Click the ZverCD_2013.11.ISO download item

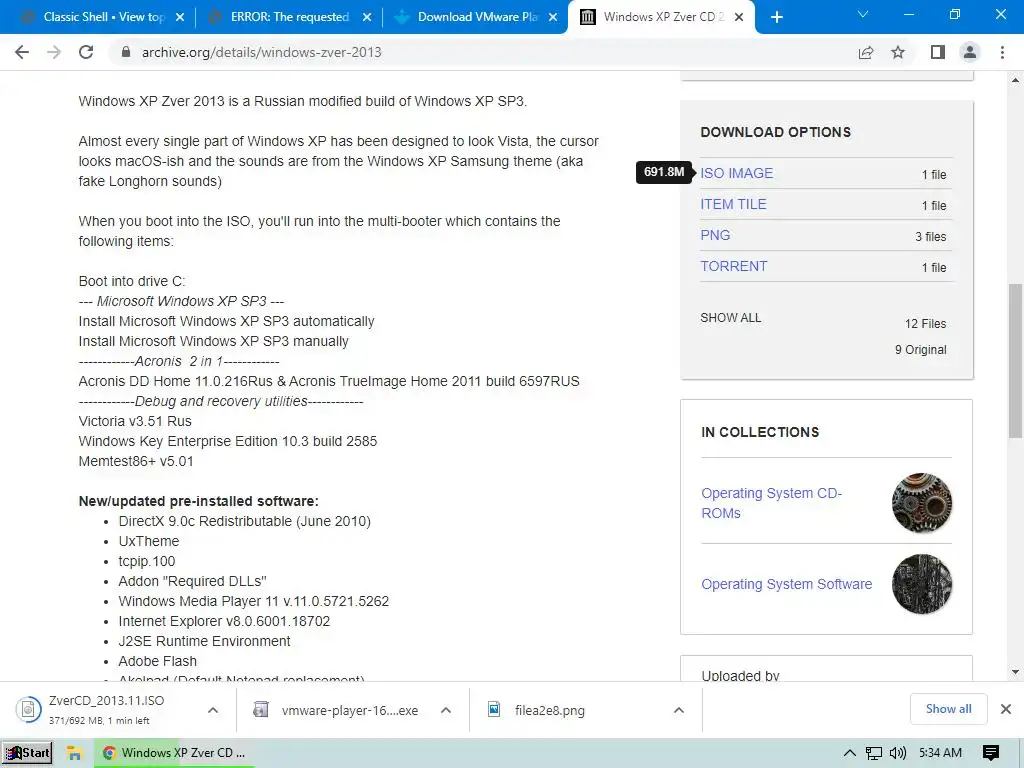tap(104, 710)
